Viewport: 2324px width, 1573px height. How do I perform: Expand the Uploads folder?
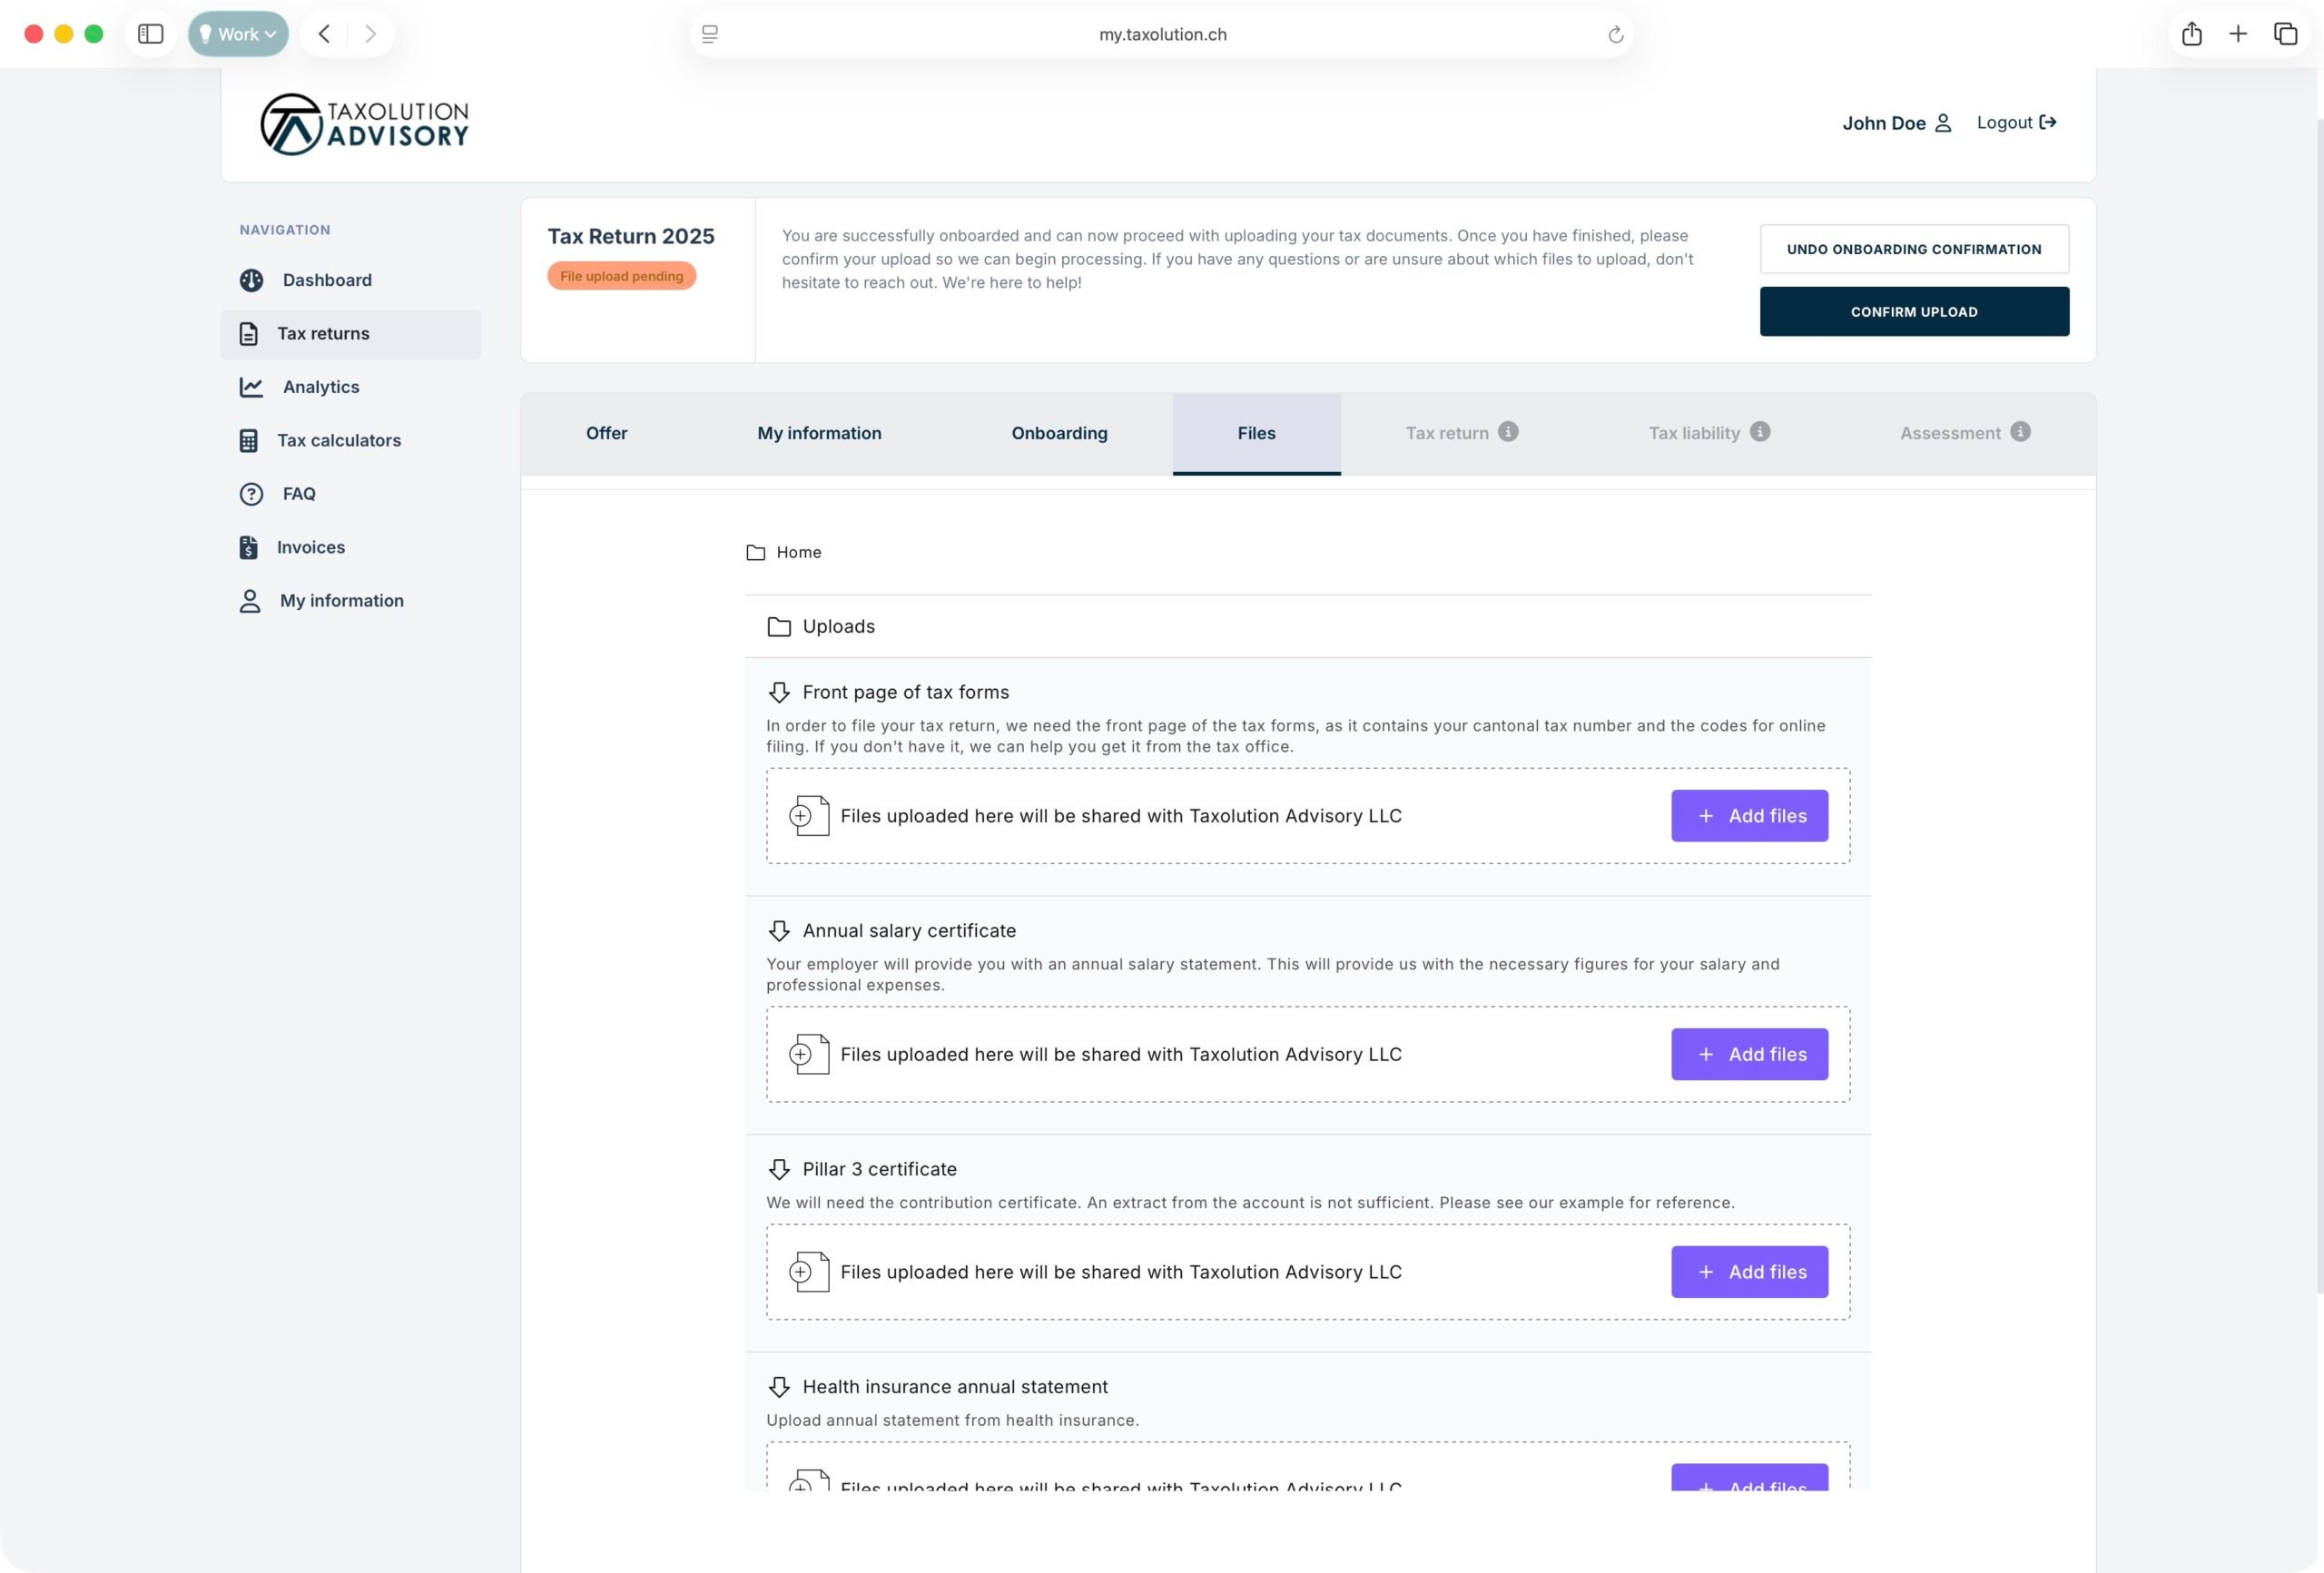coord(837,626)
